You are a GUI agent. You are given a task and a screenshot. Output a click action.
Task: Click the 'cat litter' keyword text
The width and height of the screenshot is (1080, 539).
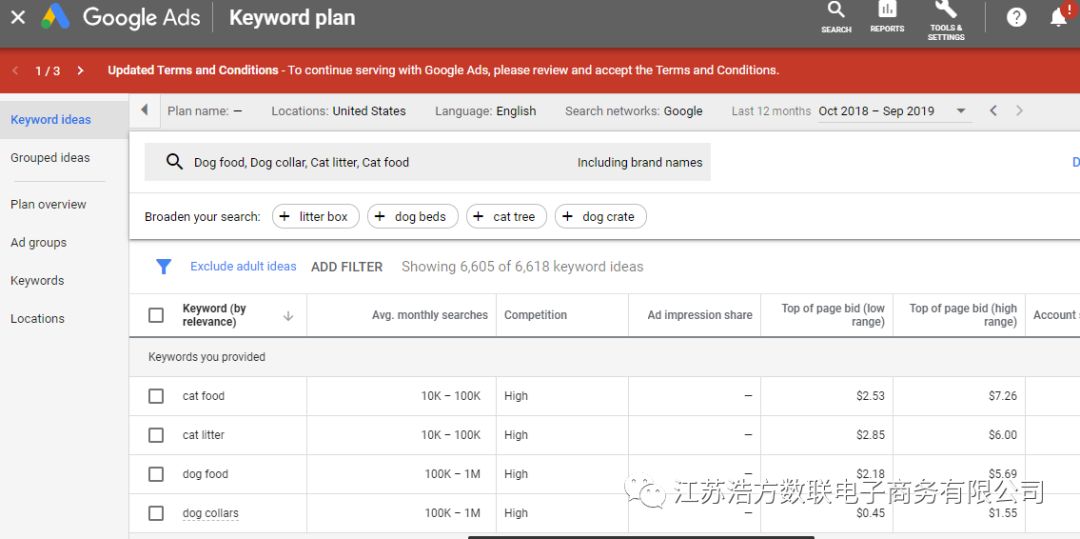click(203, 435)
